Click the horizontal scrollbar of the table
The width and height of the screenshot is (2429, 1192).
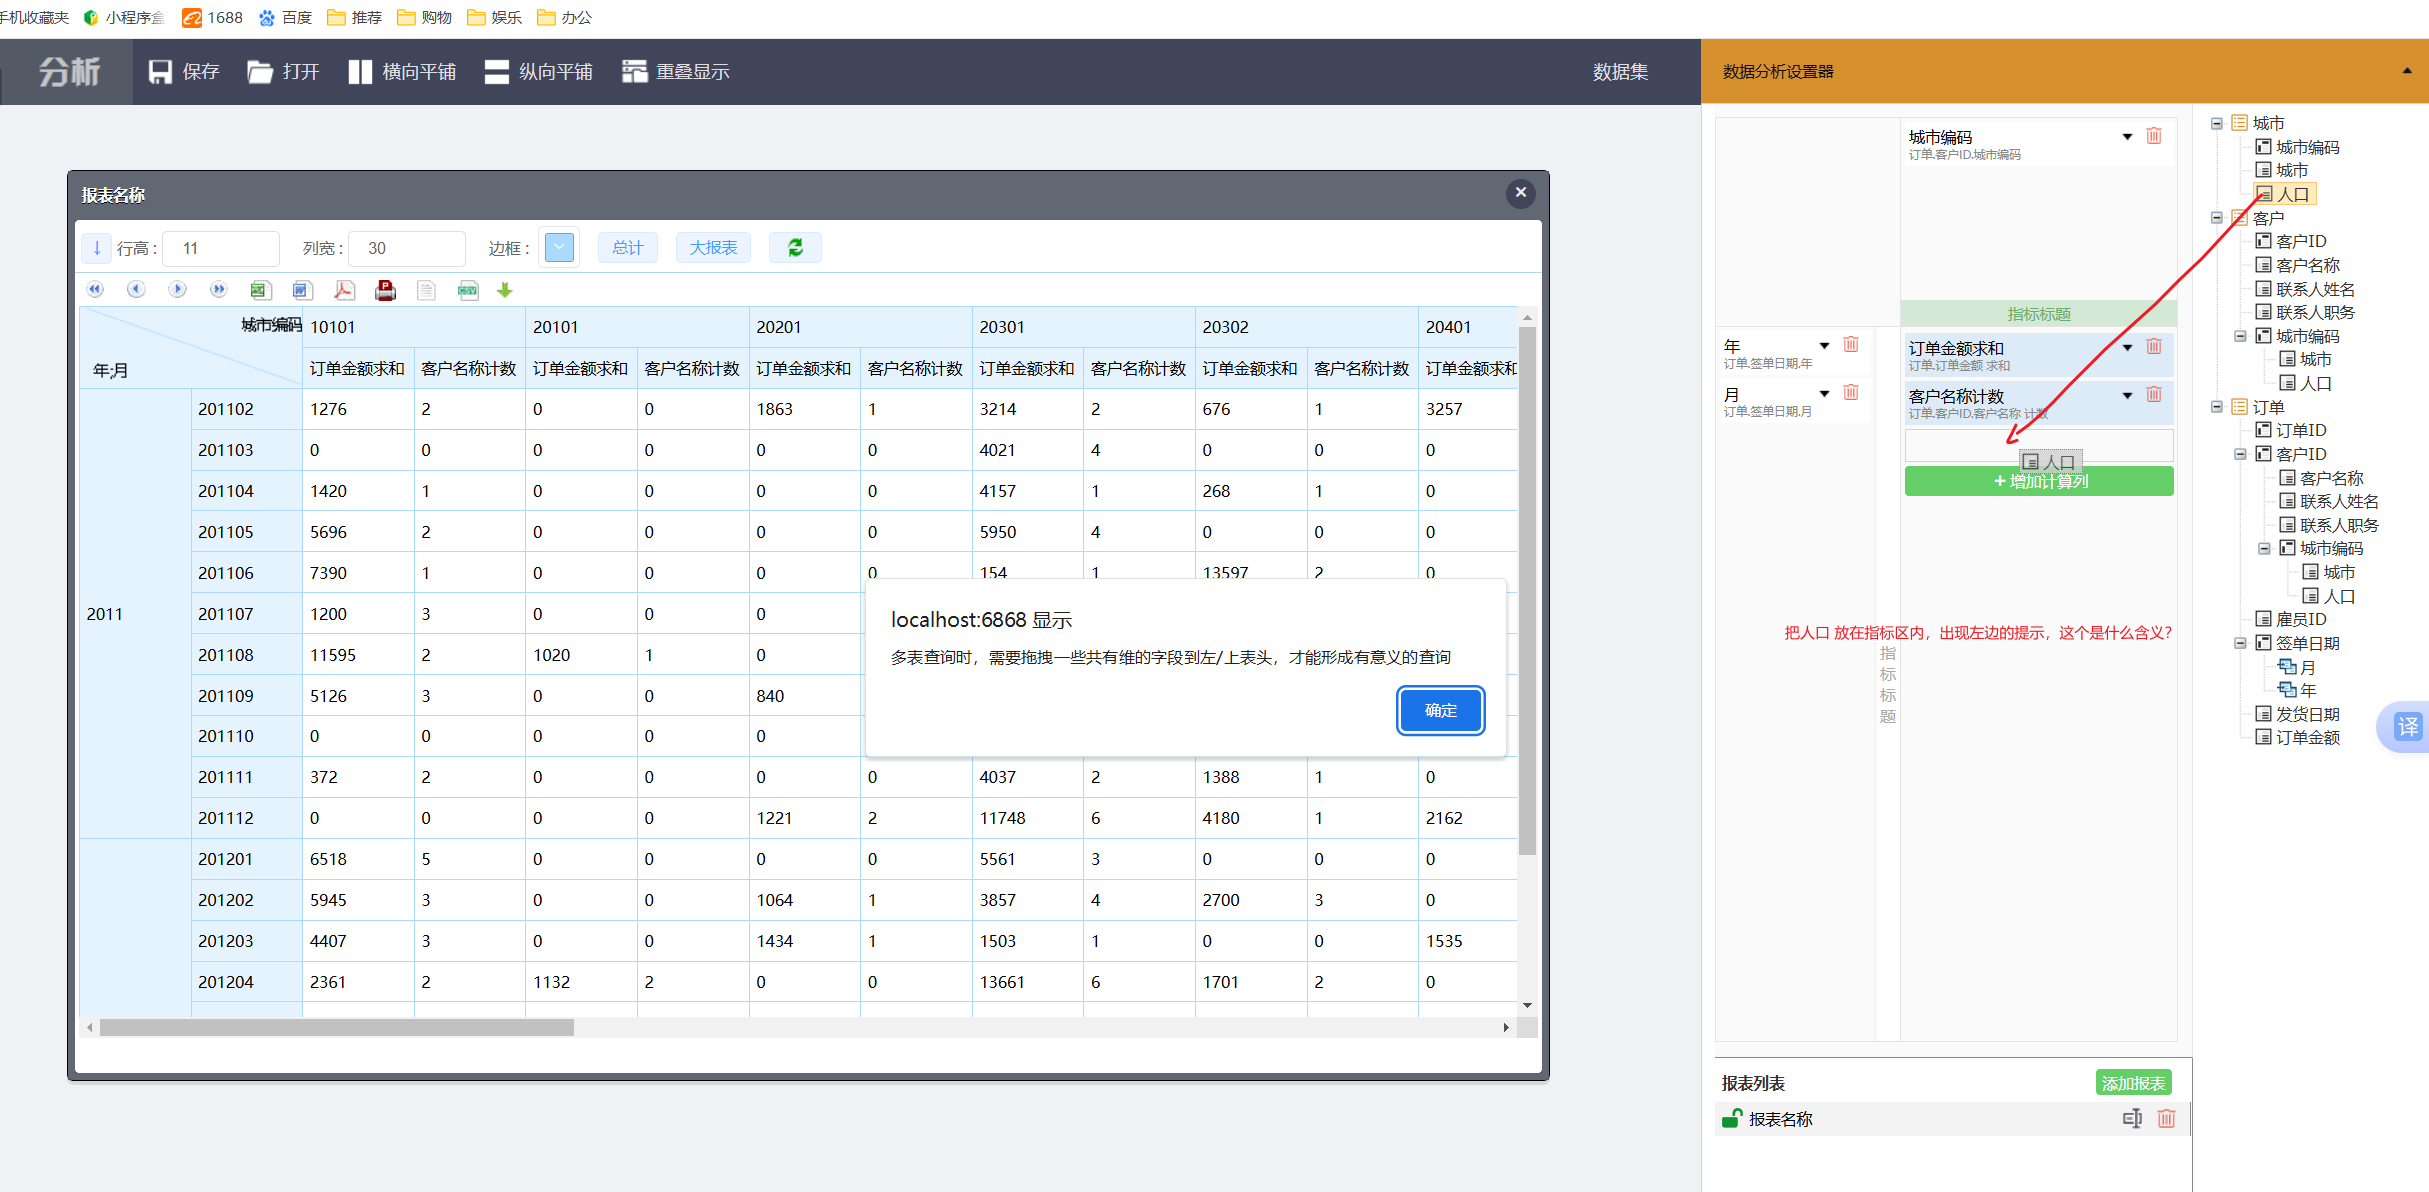pyautogui.click(x=336, y=1028)
